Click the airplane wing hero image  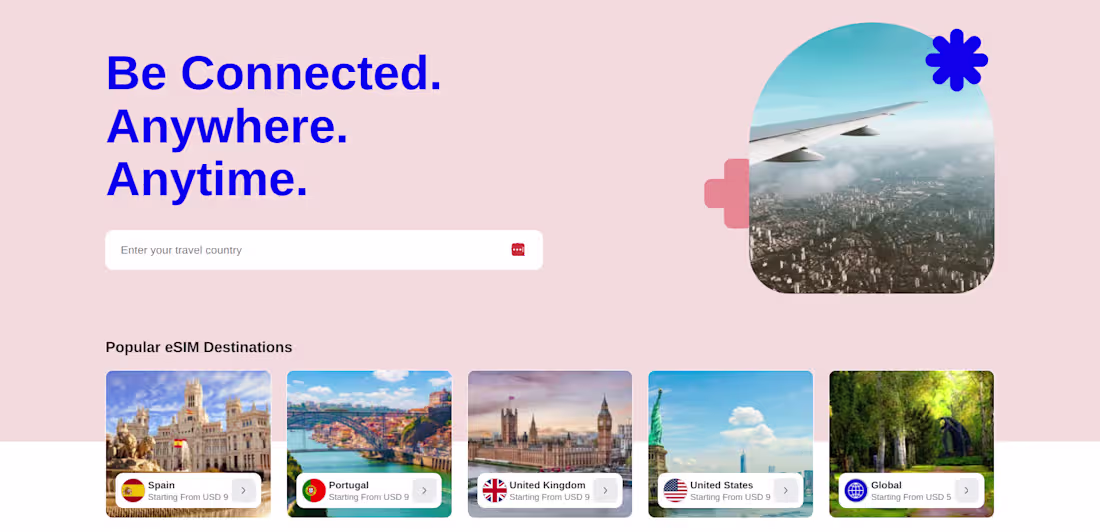[871, 158]
